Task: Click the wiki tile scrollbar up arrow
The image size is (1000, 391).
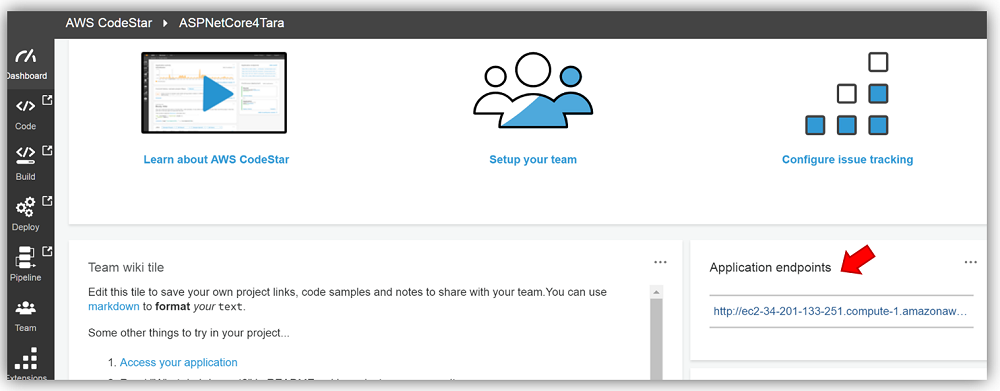Action: pos(655,292)
